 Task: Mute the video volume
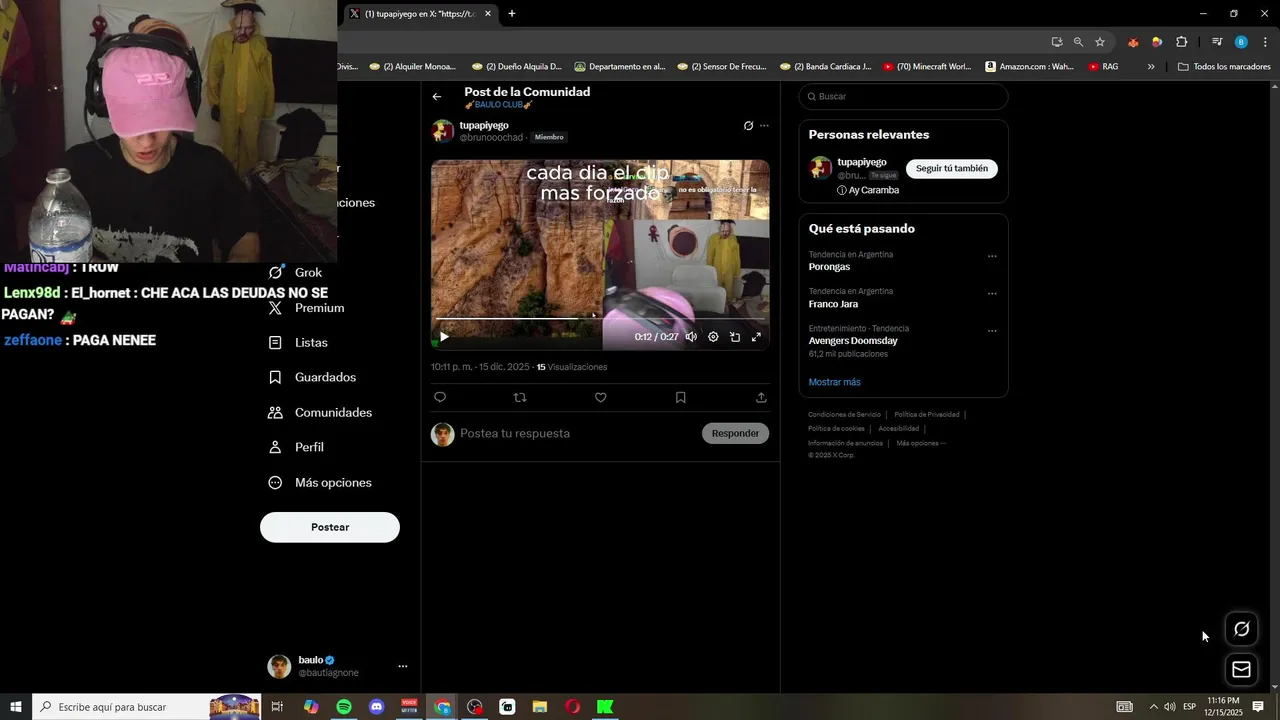click(691, 337)
